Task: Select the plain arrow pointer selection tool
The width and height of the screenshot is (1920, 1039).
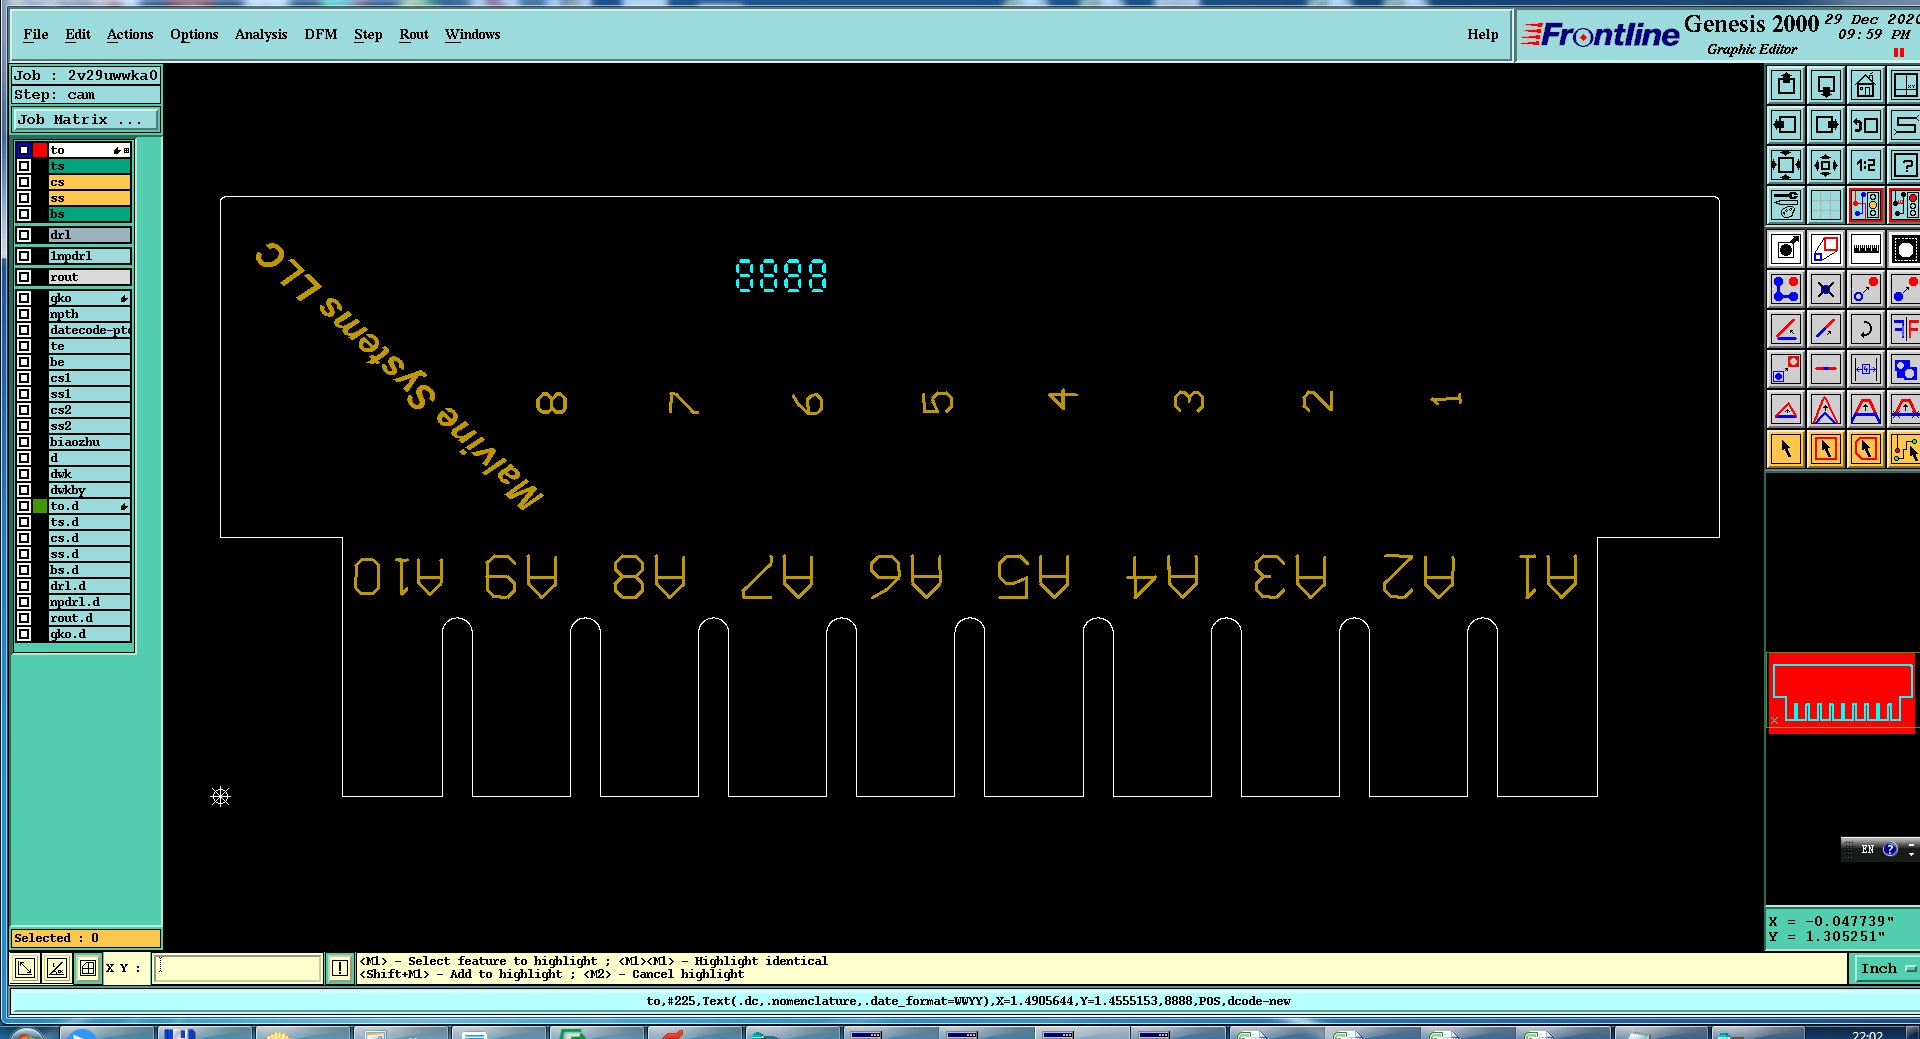Action: (1786, 450)
